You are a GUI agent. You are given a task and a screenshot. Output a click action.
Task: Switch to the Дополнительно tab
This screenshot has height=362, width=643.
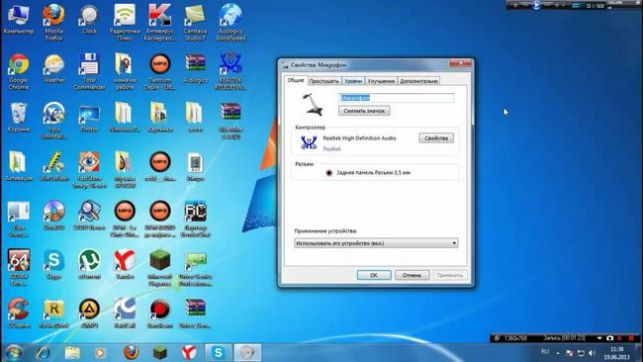tap(419, 81)
